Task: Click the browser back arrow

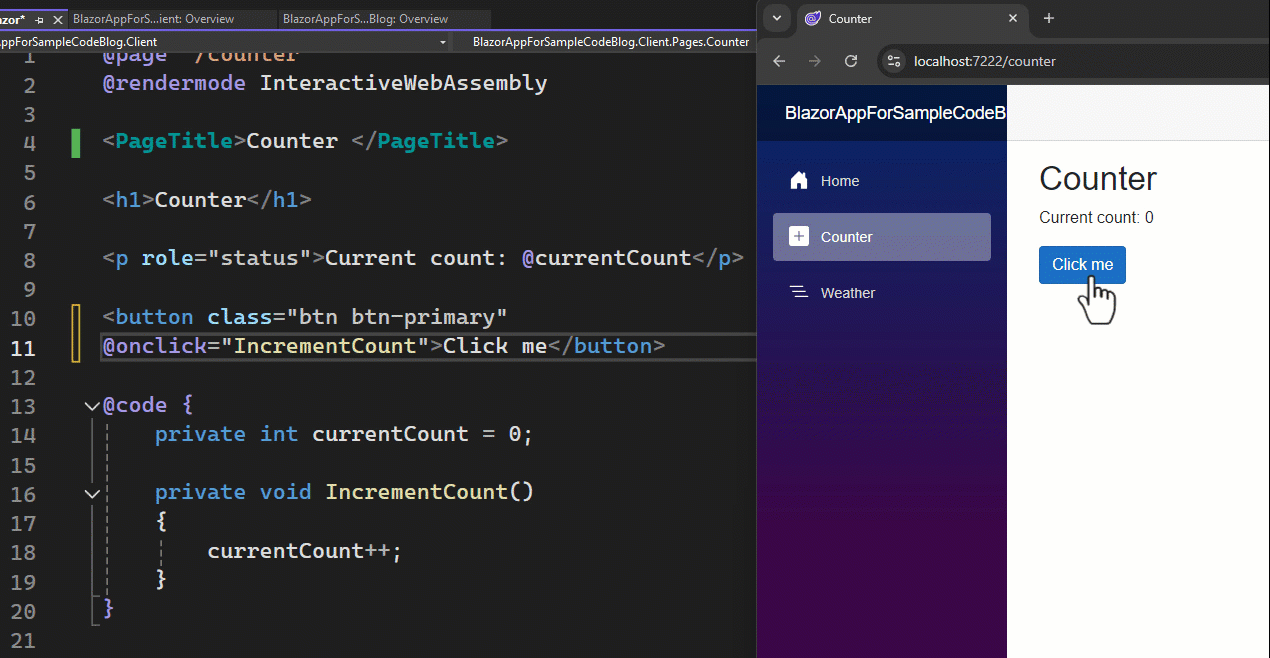Action: [x=779, y=61]
